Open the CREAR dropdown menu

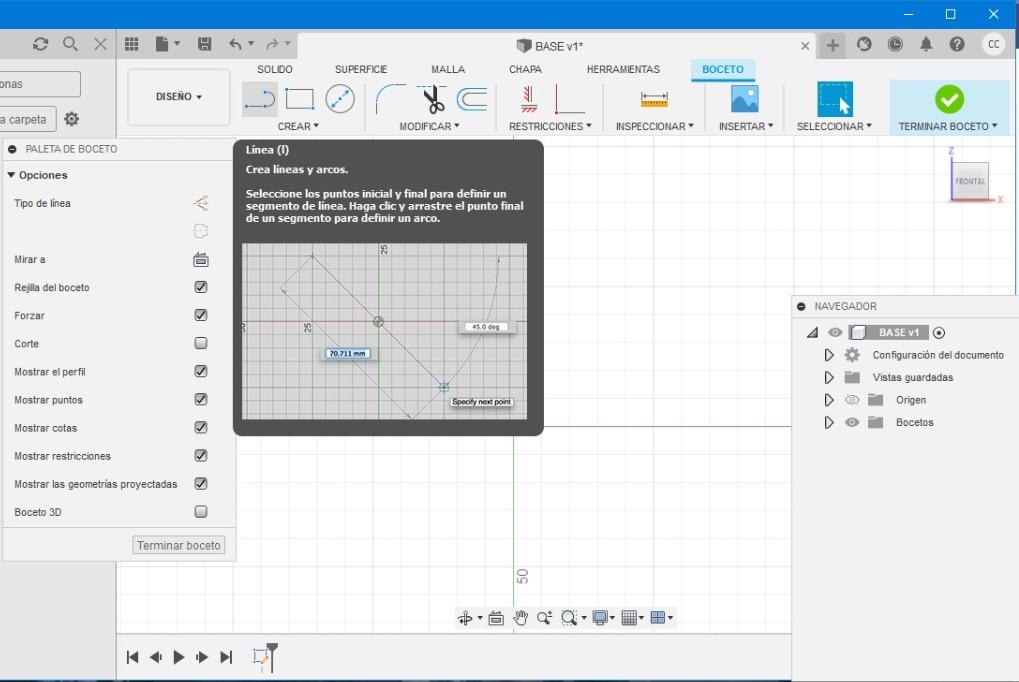click(x=298, y=126)
